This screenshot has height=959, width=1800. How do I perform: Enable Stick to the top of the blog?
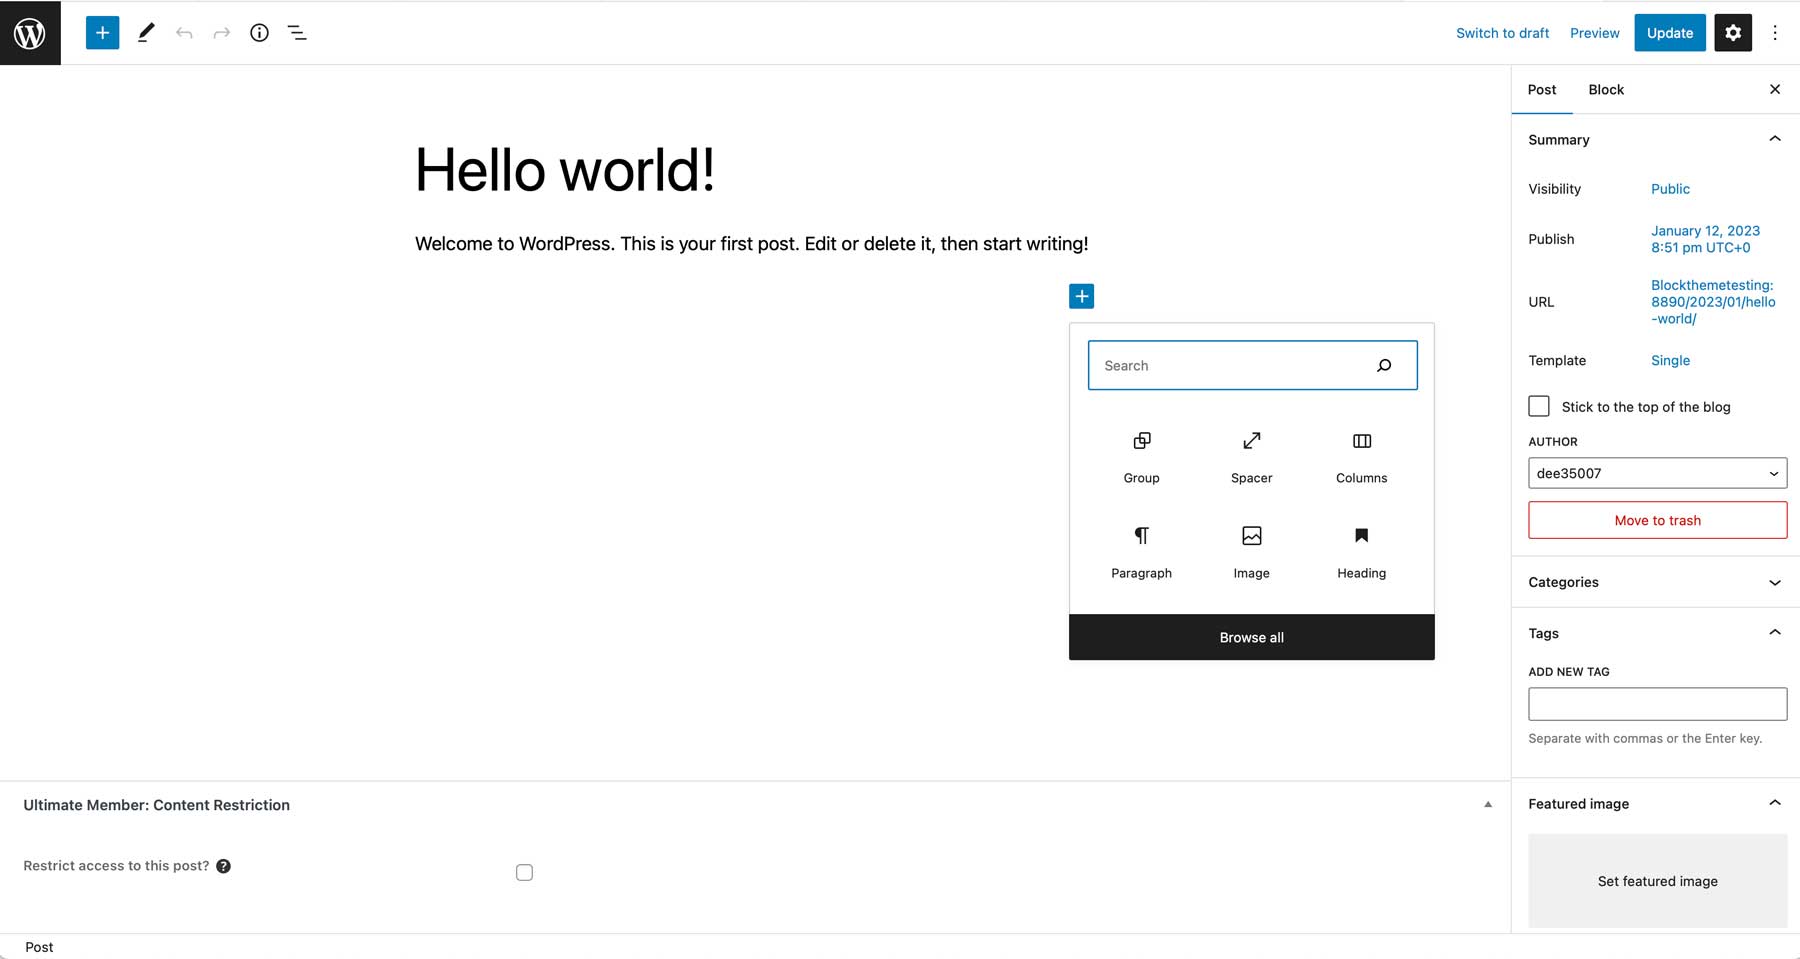[1538, 406]
